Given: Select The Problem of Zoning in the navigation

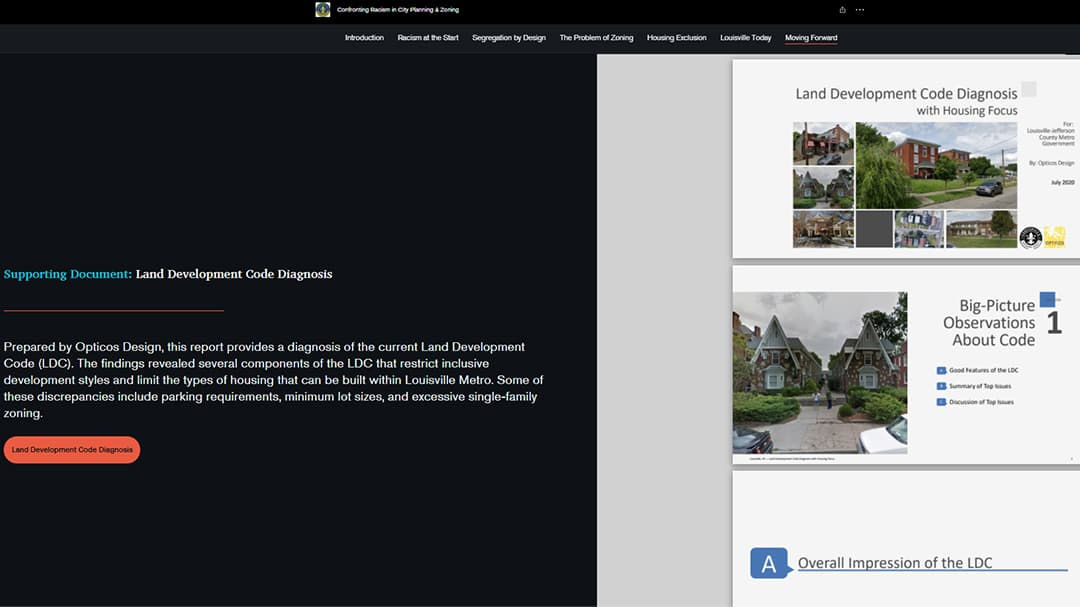Looking at the screenshot, I should tap(596, 37).
